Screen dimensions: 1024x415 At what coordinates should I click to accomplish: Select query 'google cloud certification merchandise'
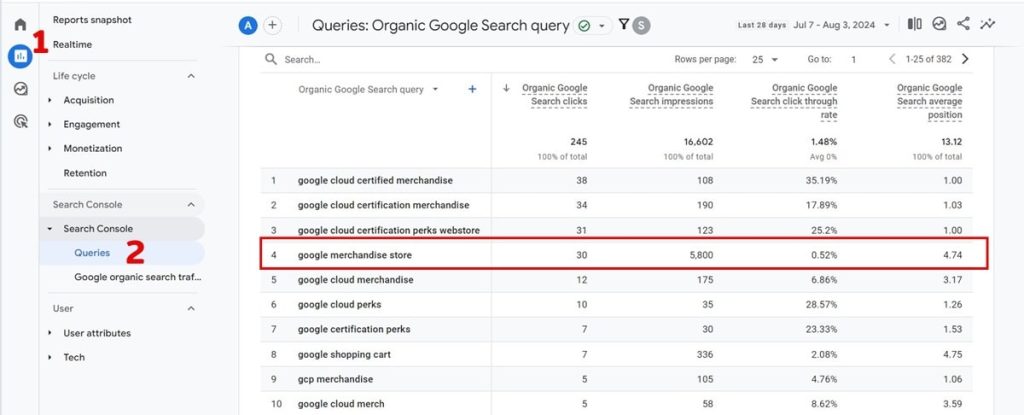[x=383, y=205]
